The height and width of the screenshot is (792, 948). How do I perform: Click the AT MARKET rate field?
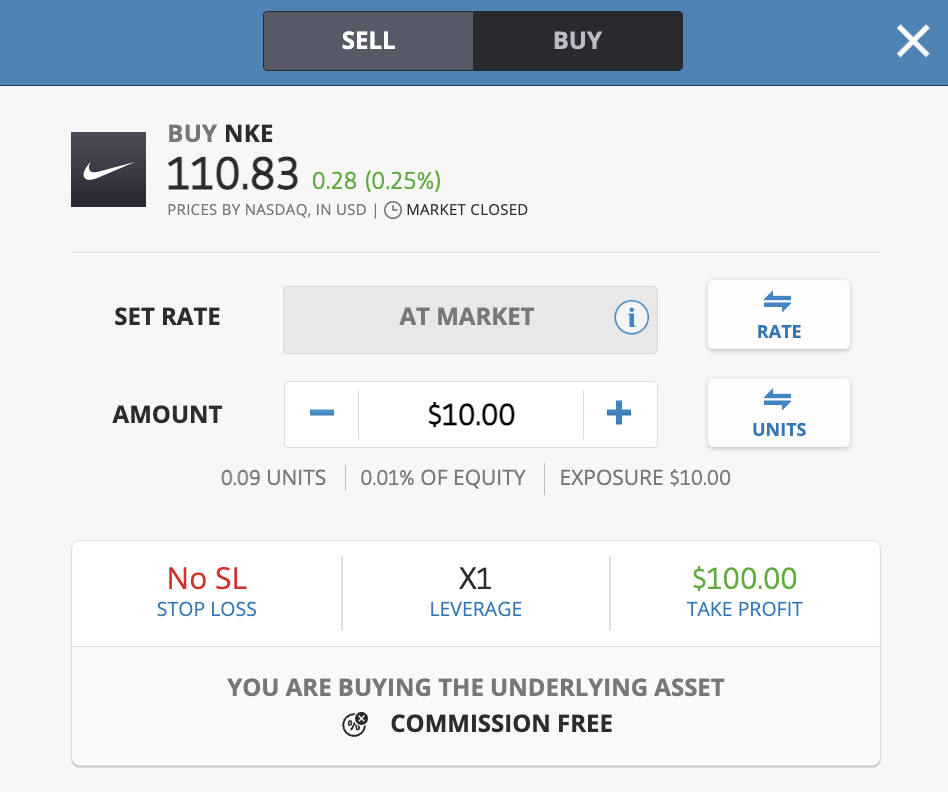[466, 318]
